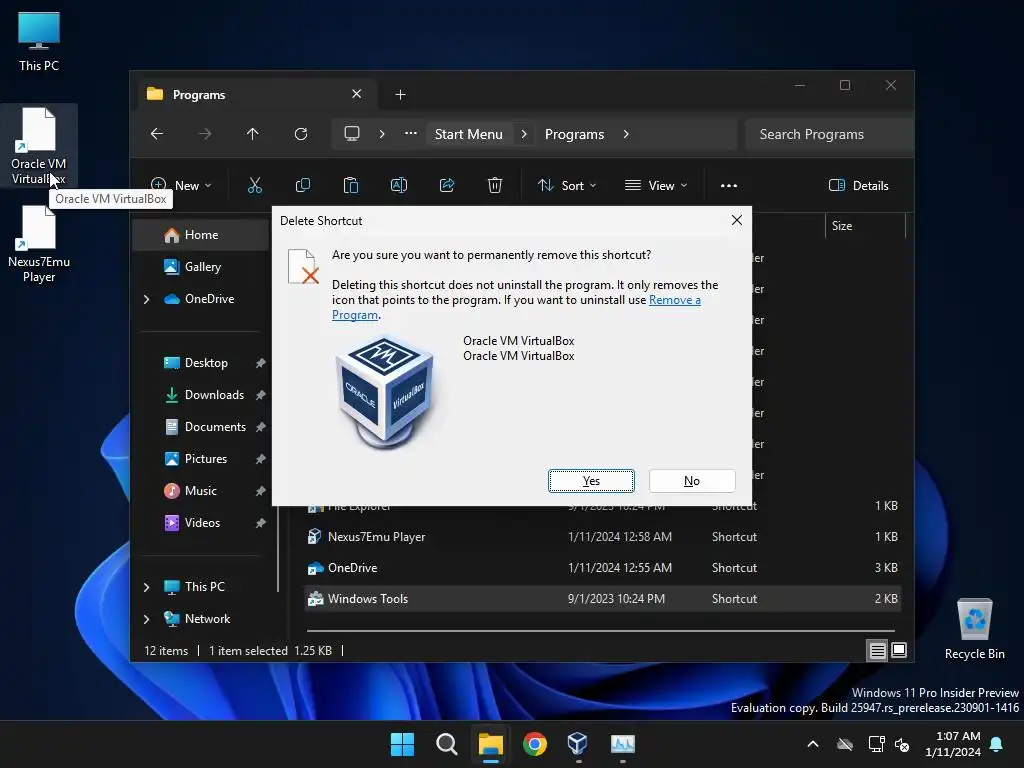The width and height of the screenshot is (1024, 768).
Task: Click the Programs breadcrumb segment
Action: pyautogui.click(x=575, y=134)
